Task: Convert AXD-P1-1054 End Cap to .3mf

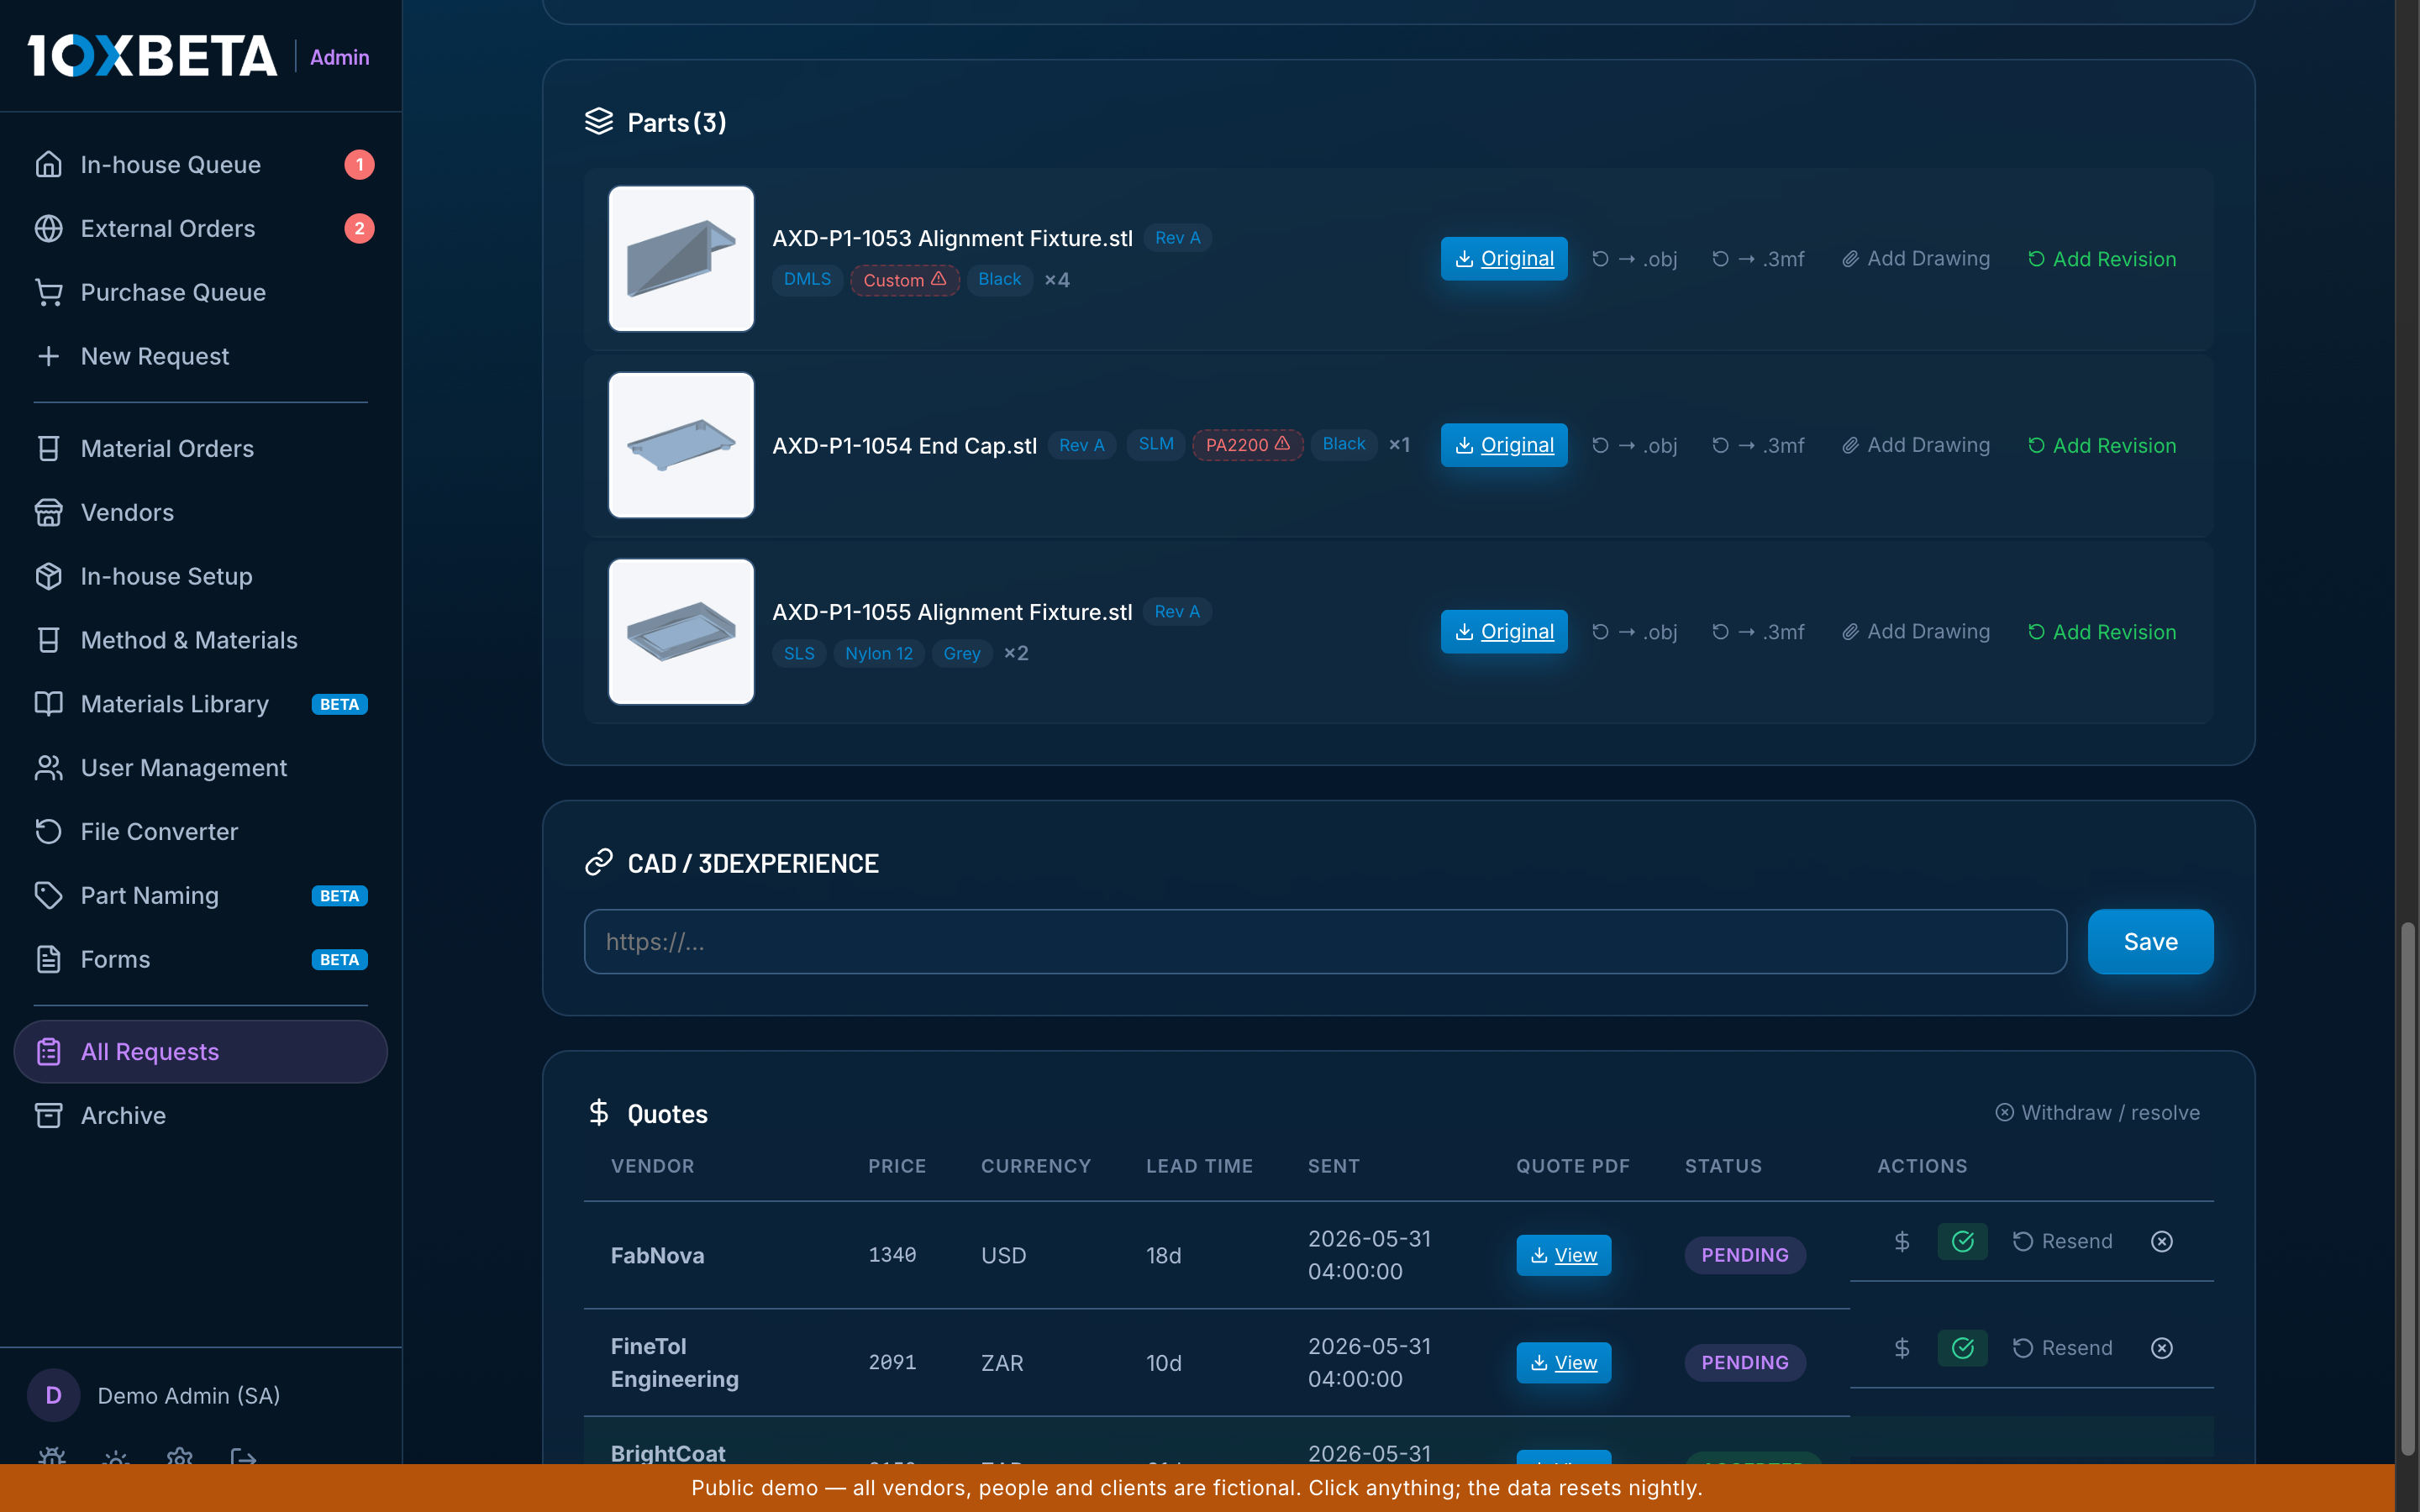Action: (1759, 445)
